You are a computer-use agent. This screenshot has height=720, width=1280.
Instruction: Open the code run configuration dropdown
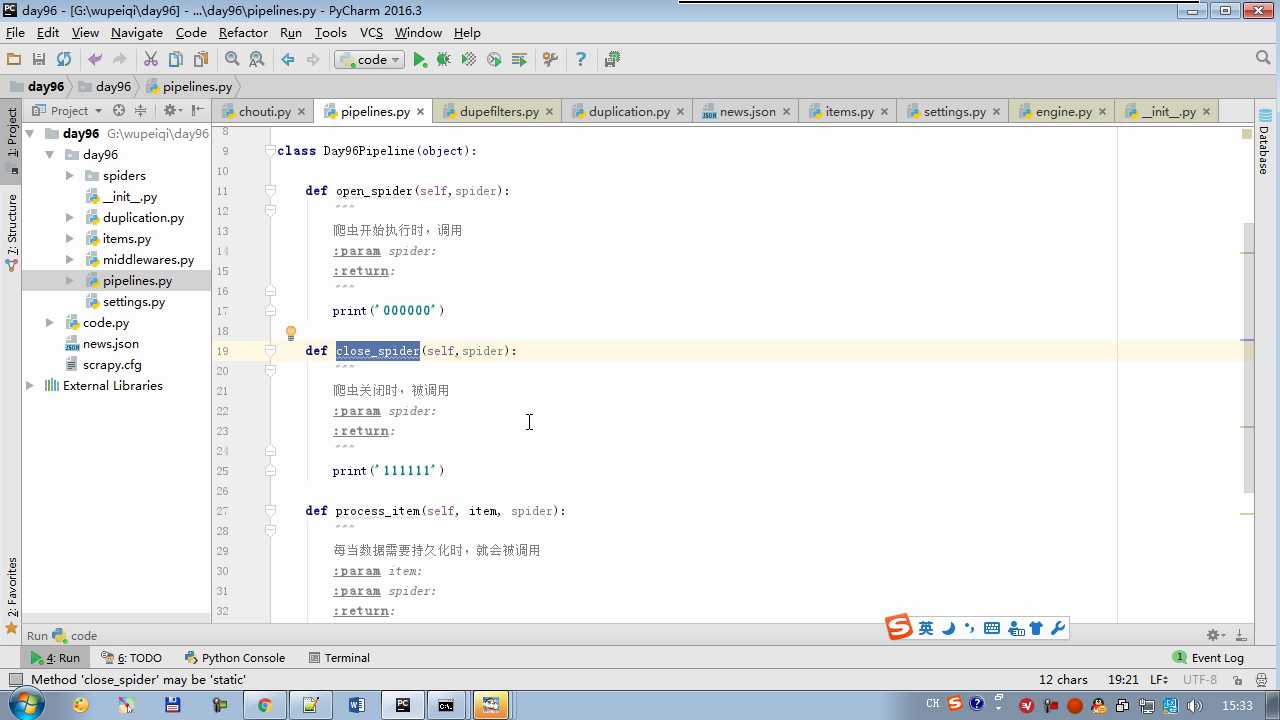pos(369,60)
